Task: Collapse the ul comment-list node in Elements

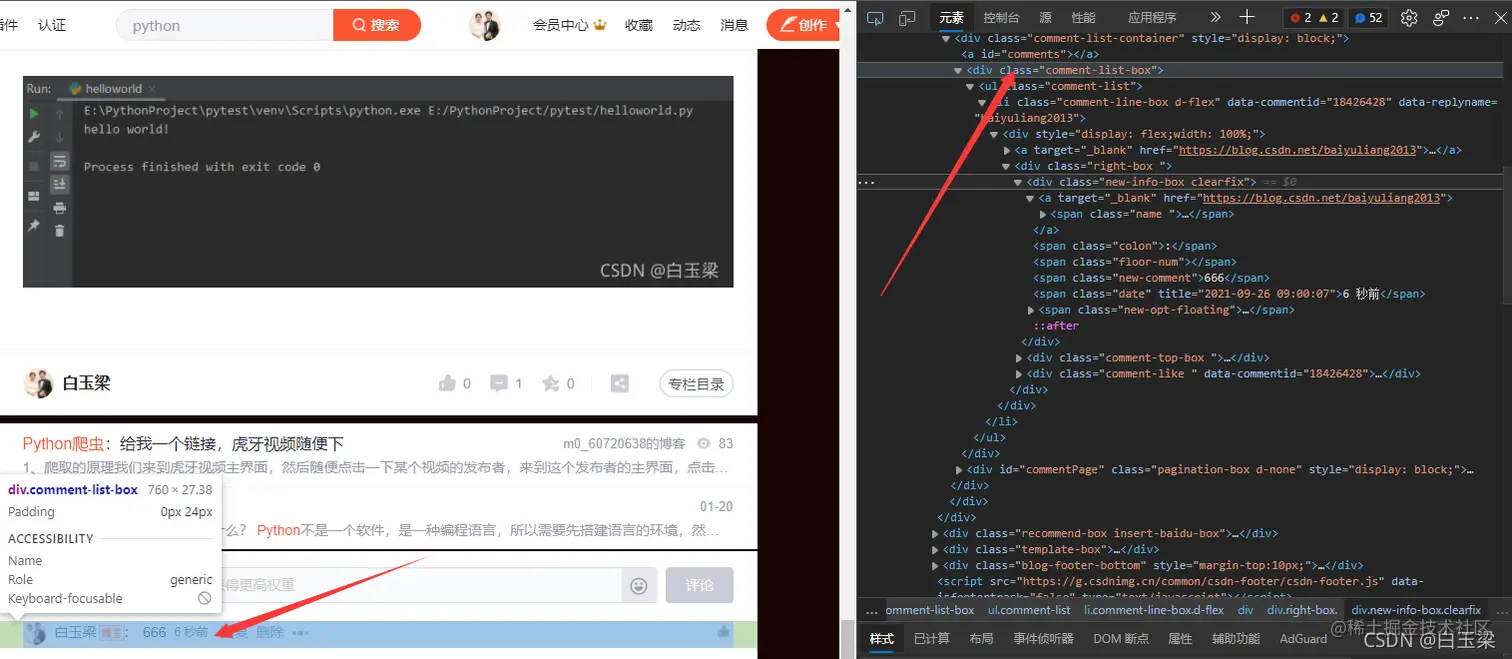Action: [x=969, y=85]
